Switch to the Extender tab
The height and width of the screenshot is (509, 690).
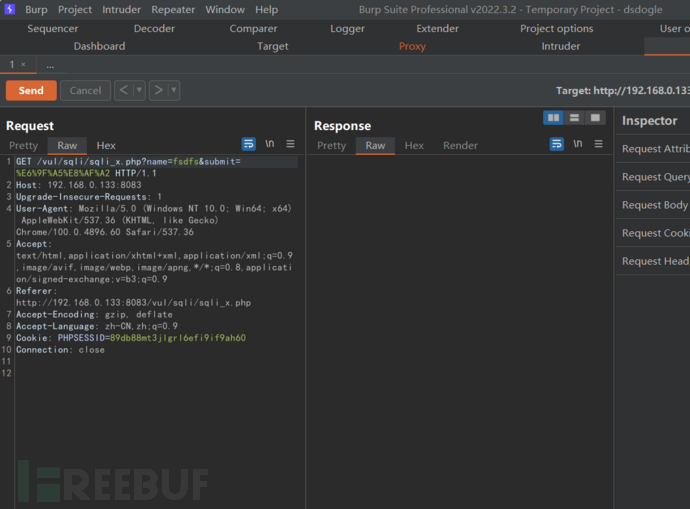coord(437,29)
